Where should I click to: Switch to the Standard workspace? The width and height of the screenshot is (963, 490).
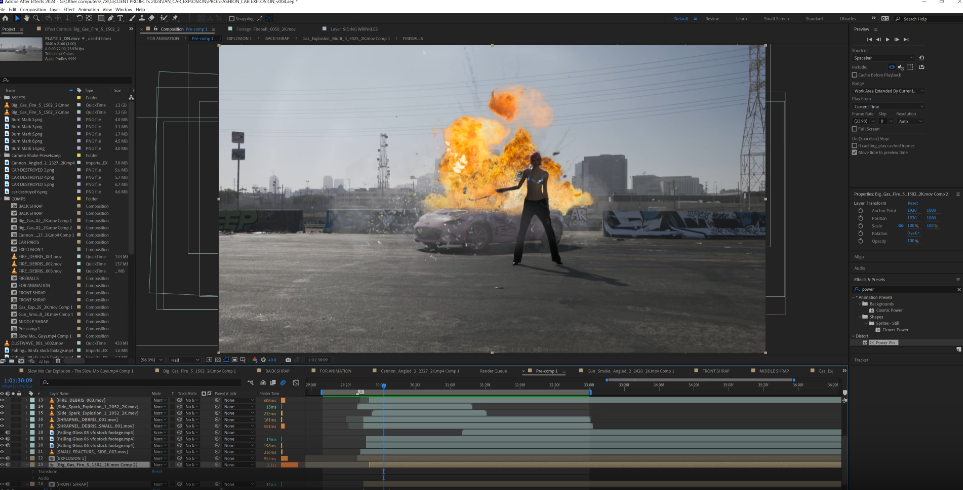pos(814,19)
